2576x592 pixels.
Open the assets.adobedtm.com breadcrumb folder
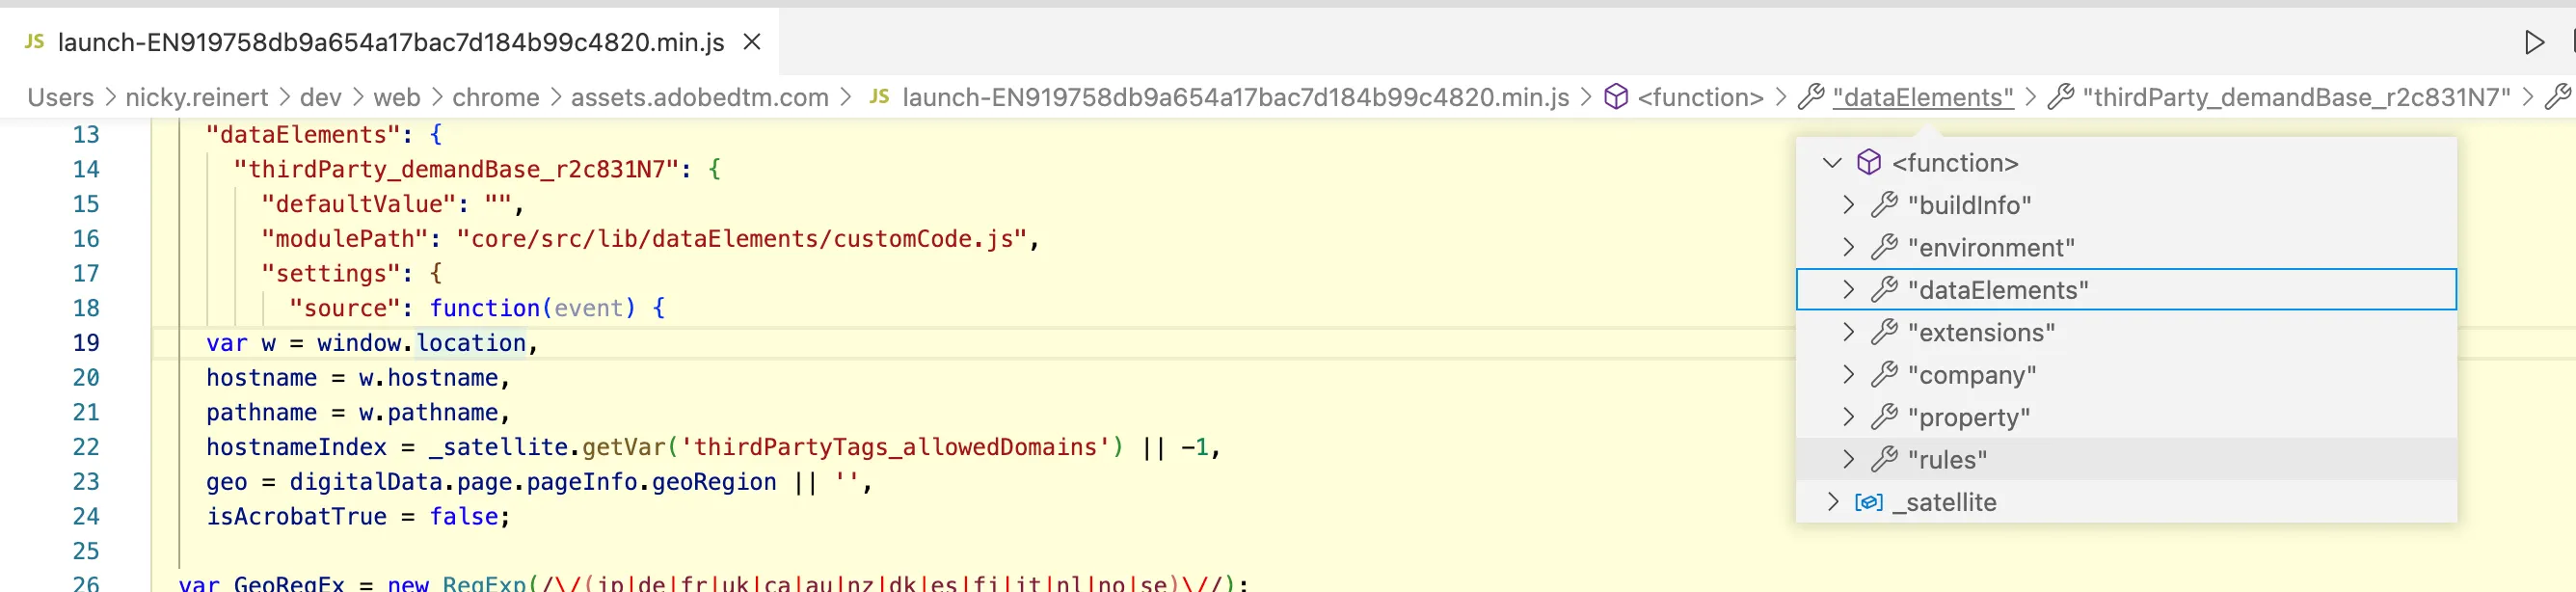pos(699,97)
